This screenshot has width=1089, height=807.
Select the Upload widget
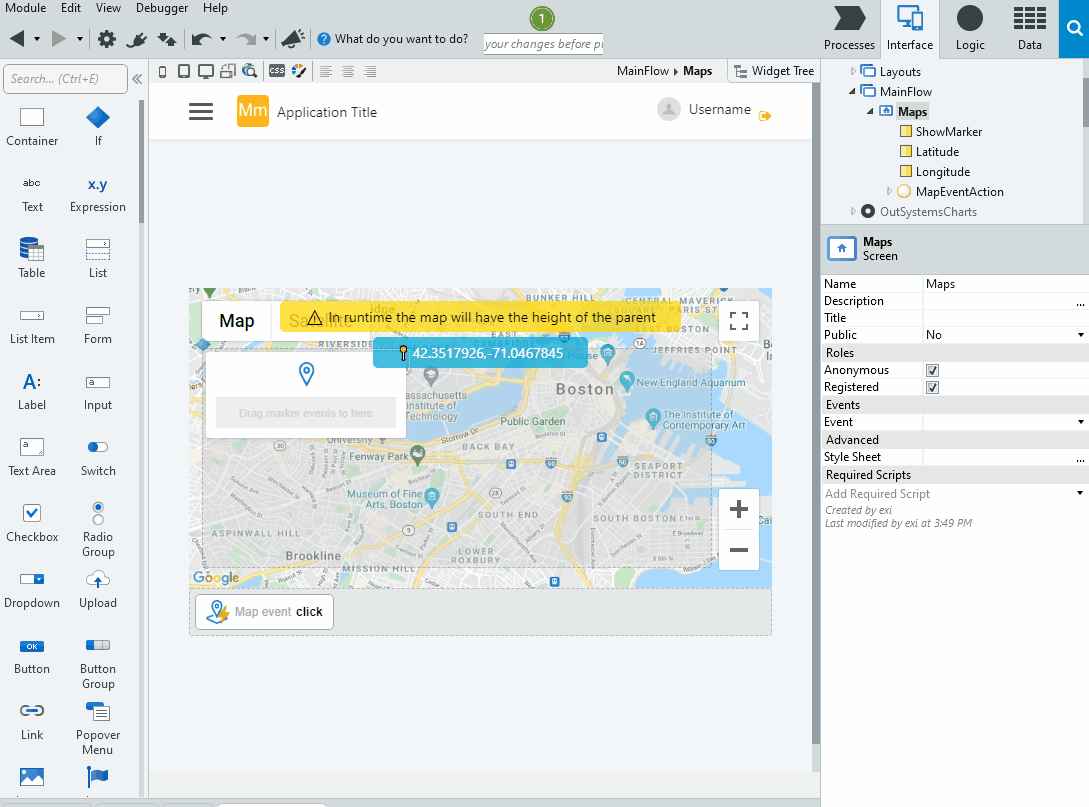pos(98,590)
